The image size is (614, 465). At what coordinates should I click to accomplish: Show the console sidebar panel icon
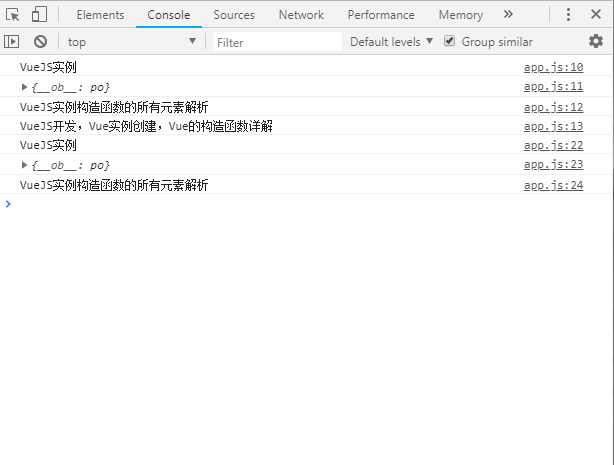(x=11, y=42)
